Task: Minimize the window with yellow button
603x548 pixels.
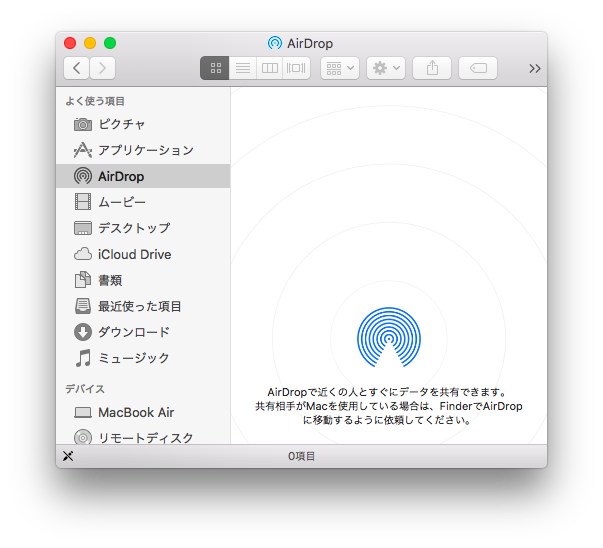Action: click(x=90, y=43)
